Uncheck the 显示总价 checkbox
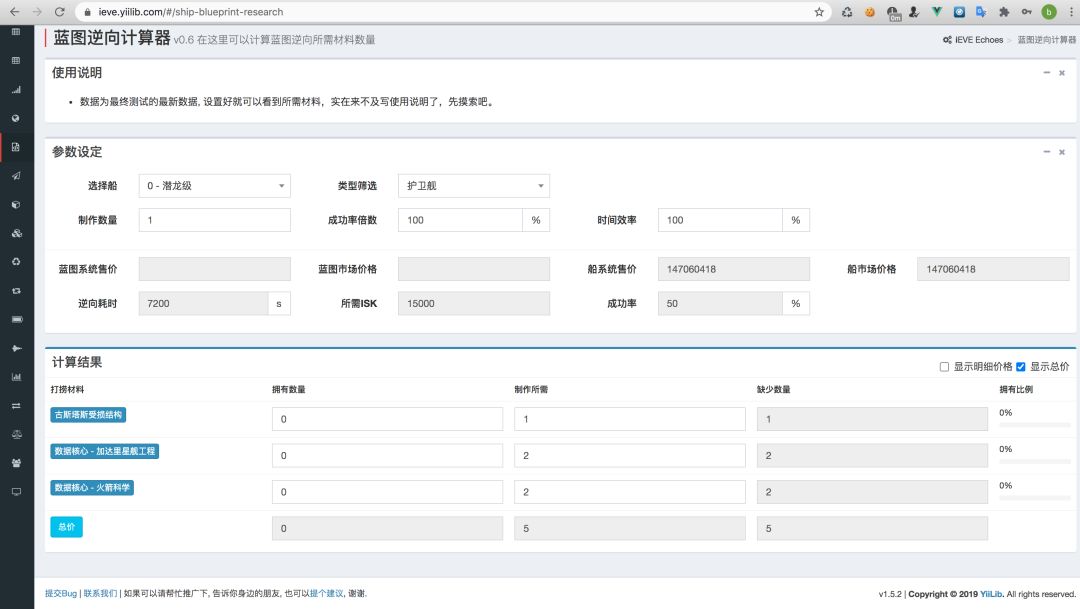The width and height of the screenshot is (1080, 609). (1021, 367)
